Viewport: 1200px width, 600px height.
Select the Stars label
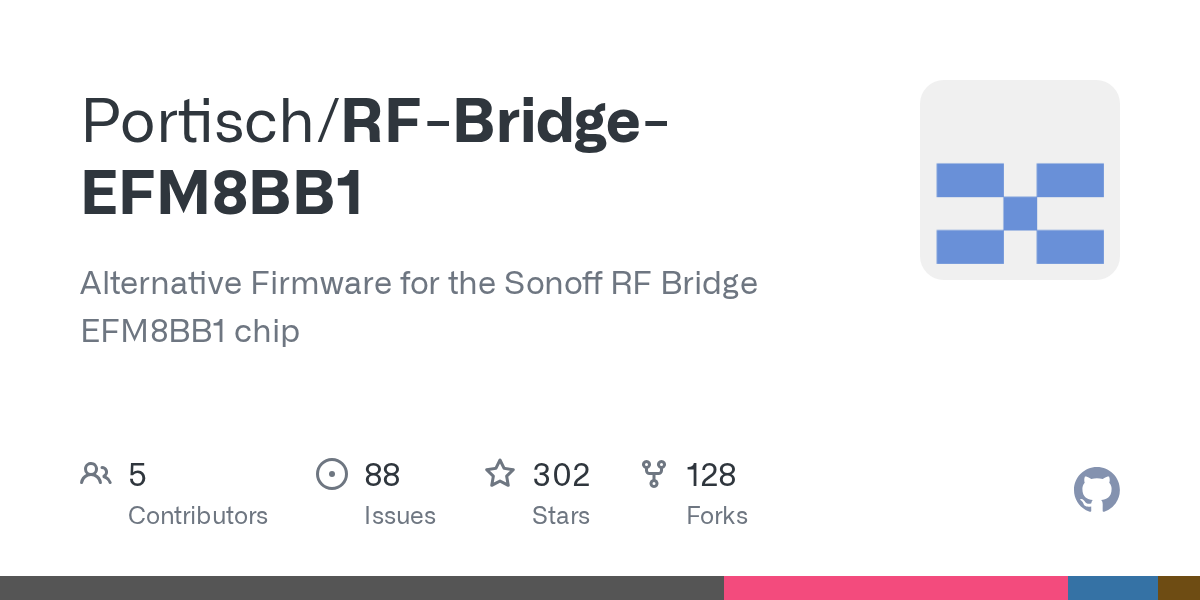561,516
